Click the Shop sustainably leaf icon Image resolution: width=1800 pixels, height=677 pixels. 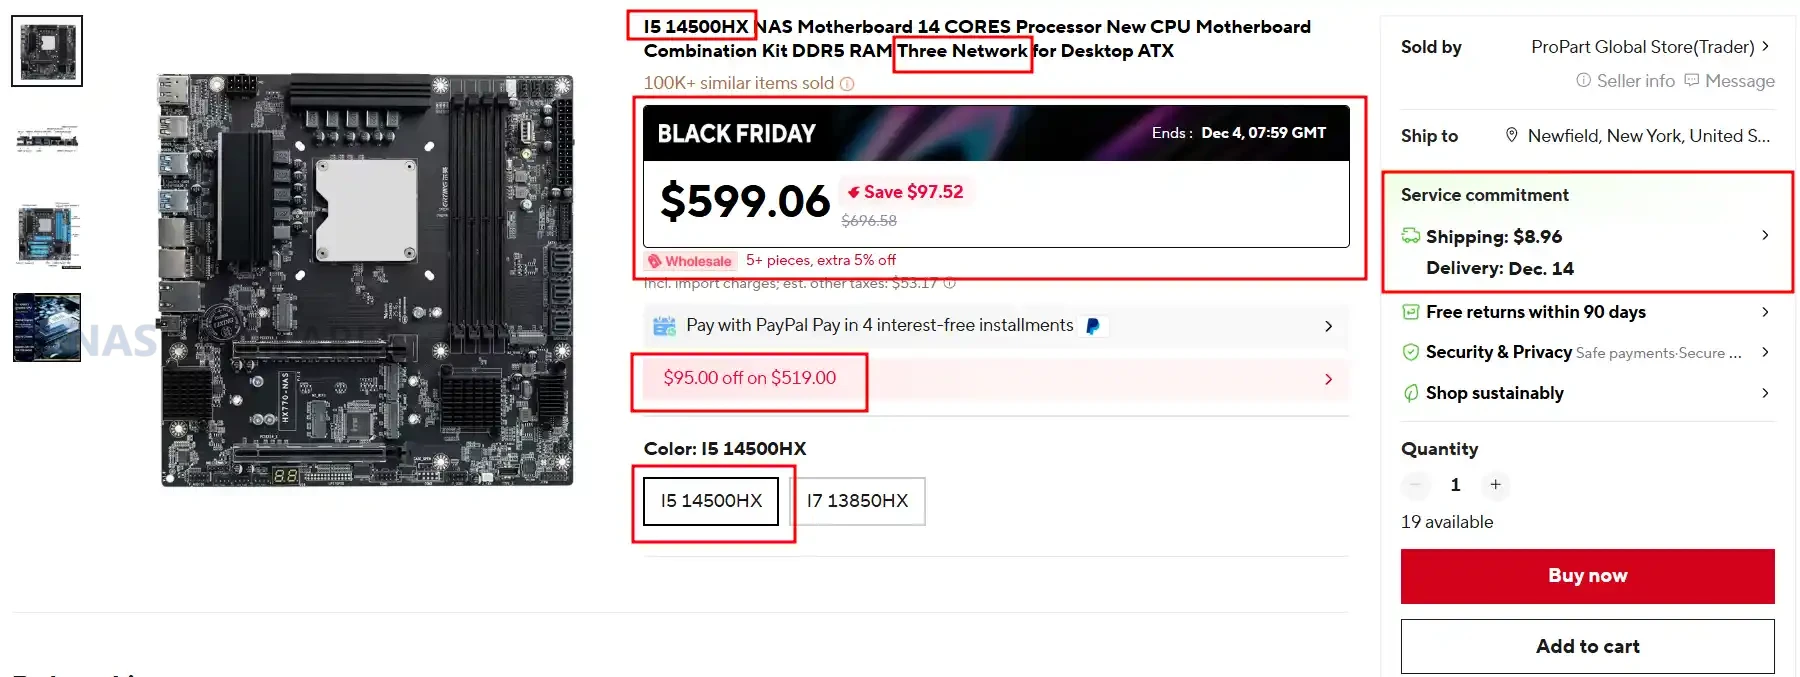coord(1410,393)
